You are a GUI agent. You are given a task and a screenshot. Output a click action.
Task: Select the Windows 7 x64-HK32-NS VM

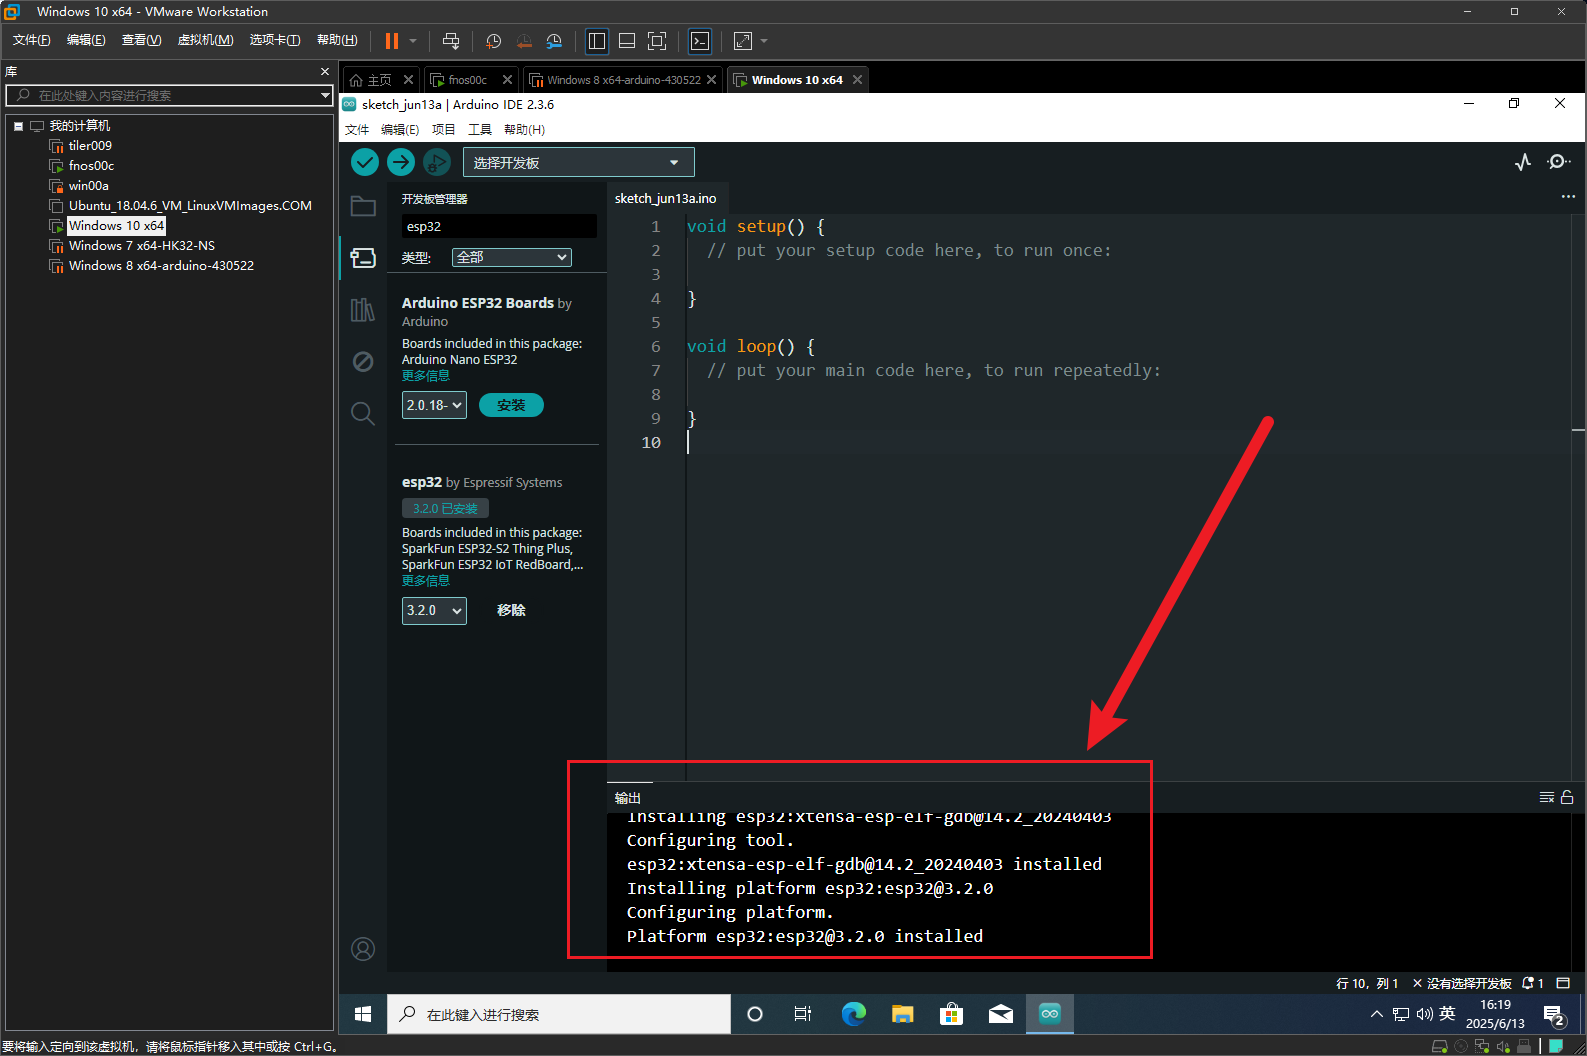click(x=141, y=246)
